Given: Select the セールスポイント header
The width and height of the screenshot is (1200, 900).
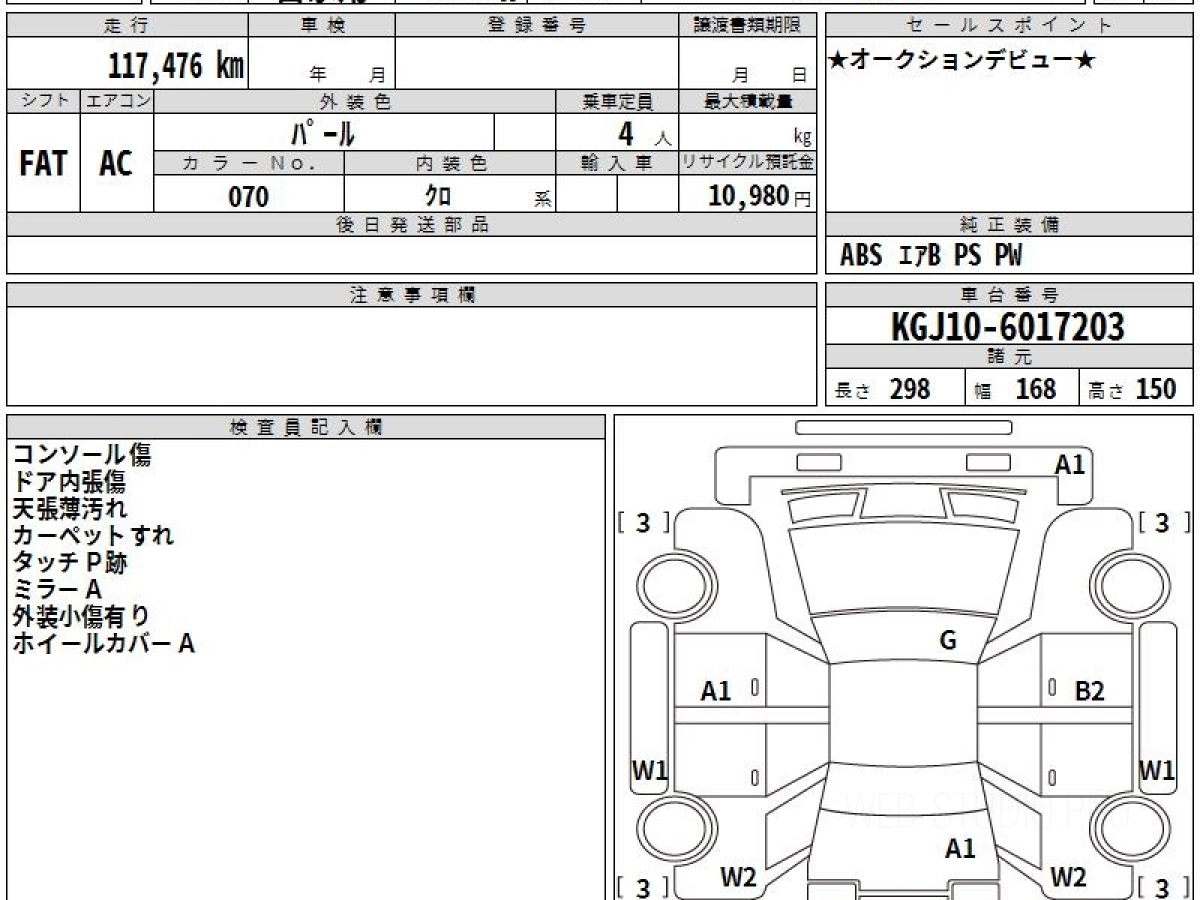Looking at the screenshot, I should coord(1009,26).
